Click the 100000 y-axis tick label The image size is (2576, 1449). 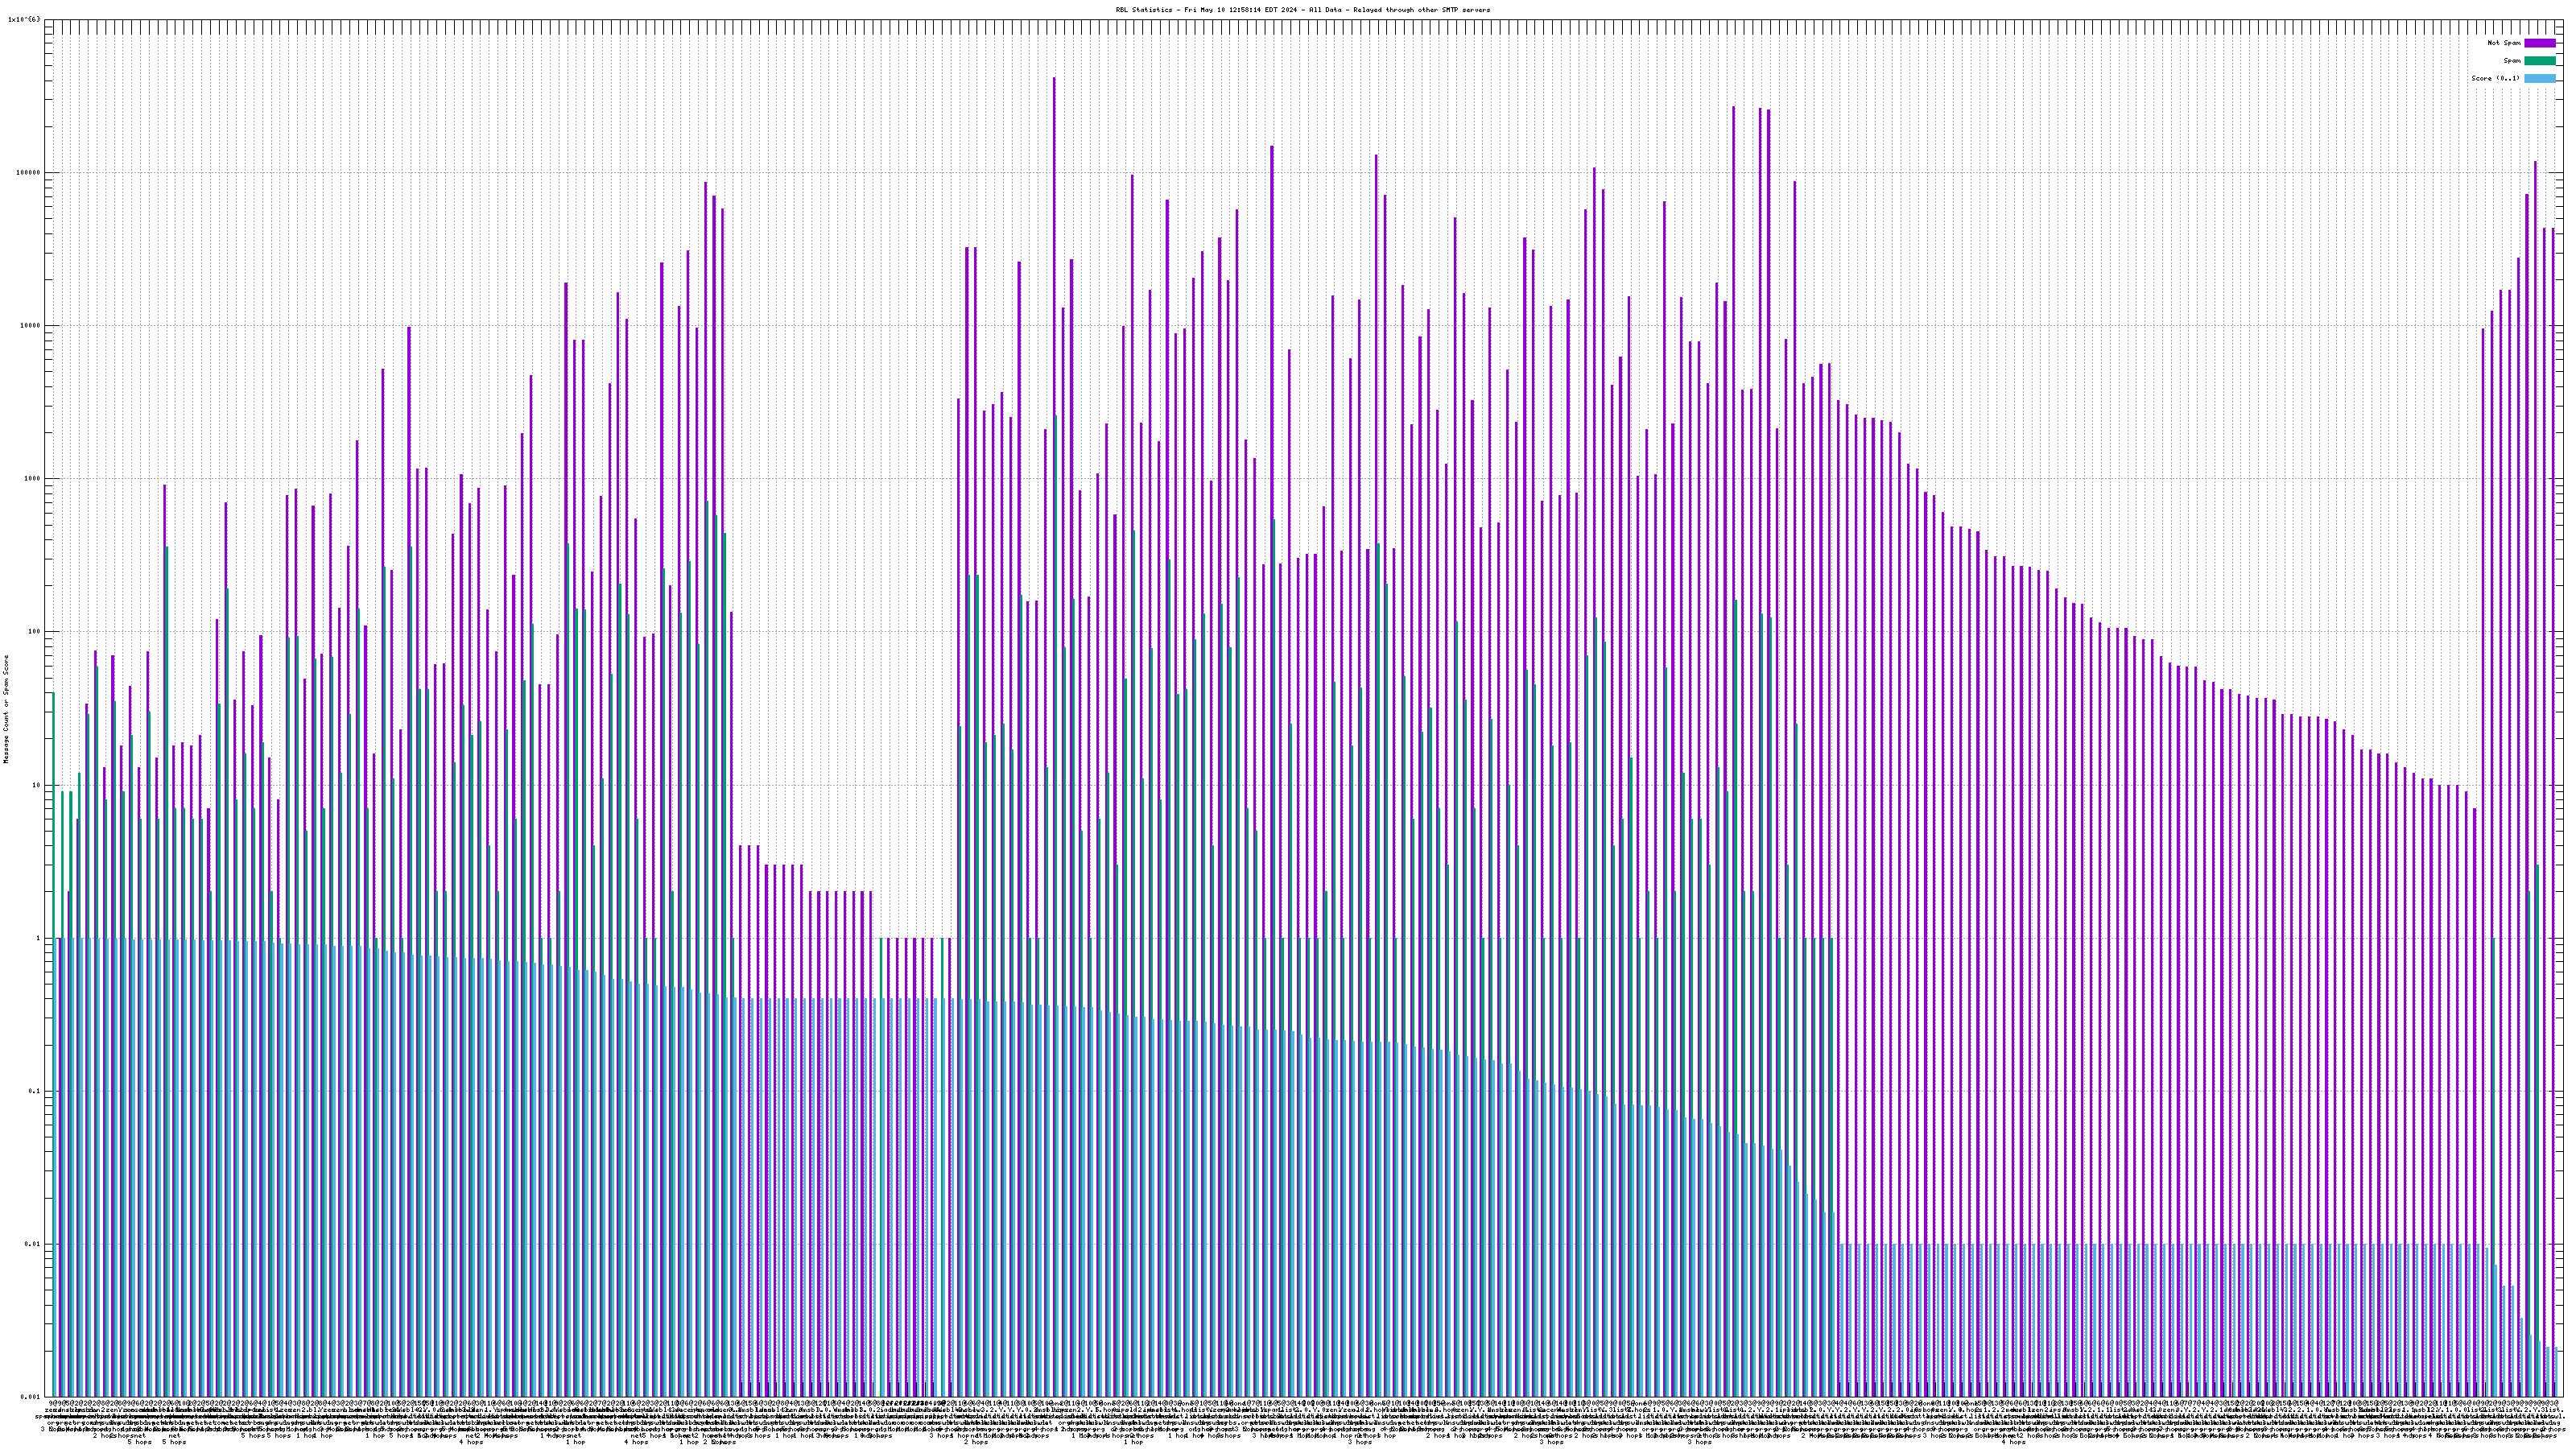pyautogui.click(x=30, y=172)
